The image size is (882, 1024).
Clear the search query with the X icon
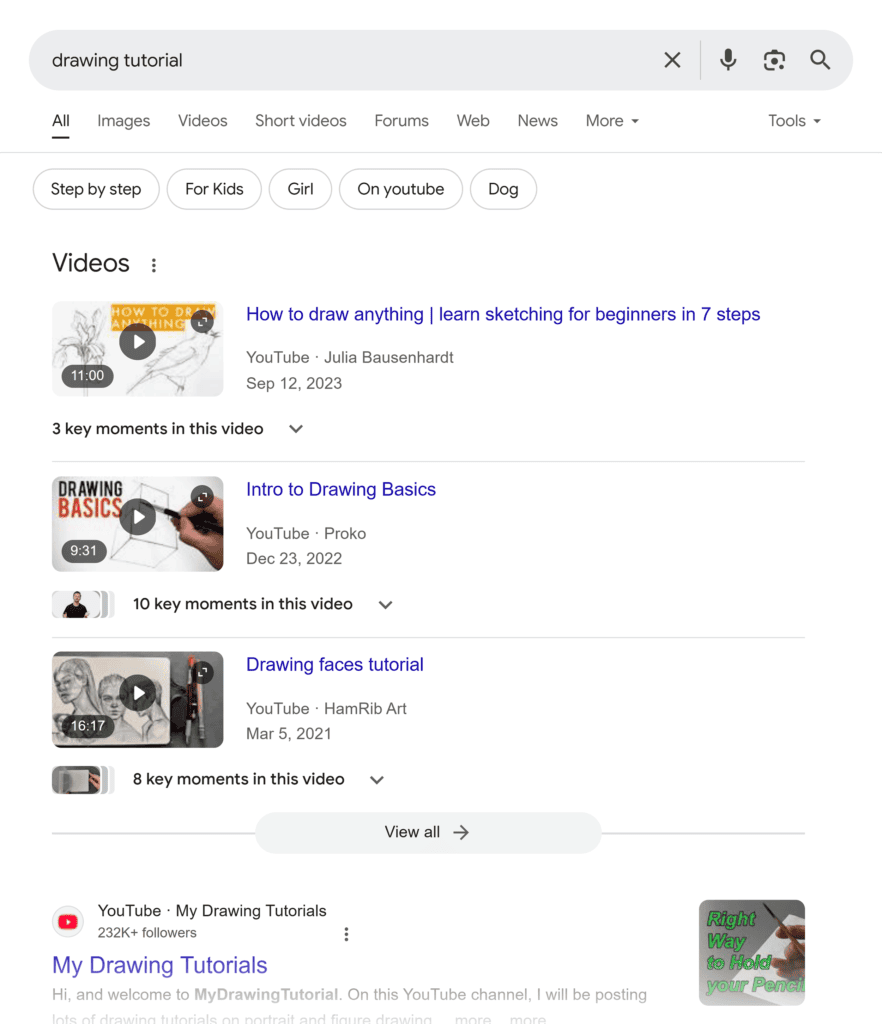click(x=672, y=59)
